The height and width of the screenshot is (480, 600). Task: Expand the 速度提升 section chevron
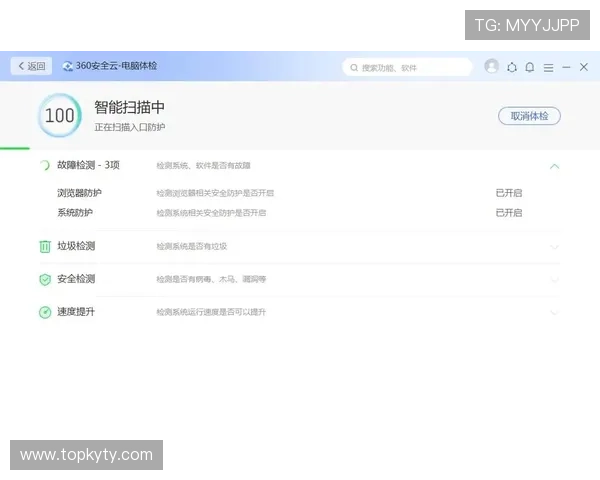[554, 313]
